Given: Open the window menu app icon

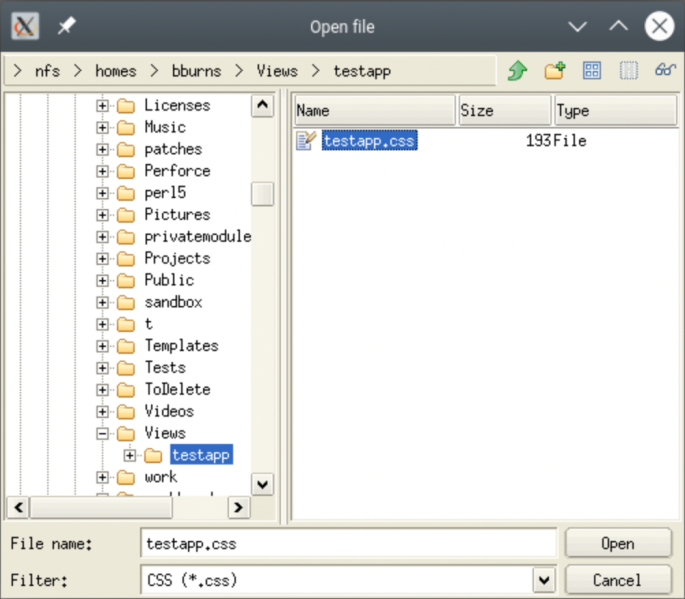Looking at the screenshot, I should pyautogui.click(x=25, y=27).
